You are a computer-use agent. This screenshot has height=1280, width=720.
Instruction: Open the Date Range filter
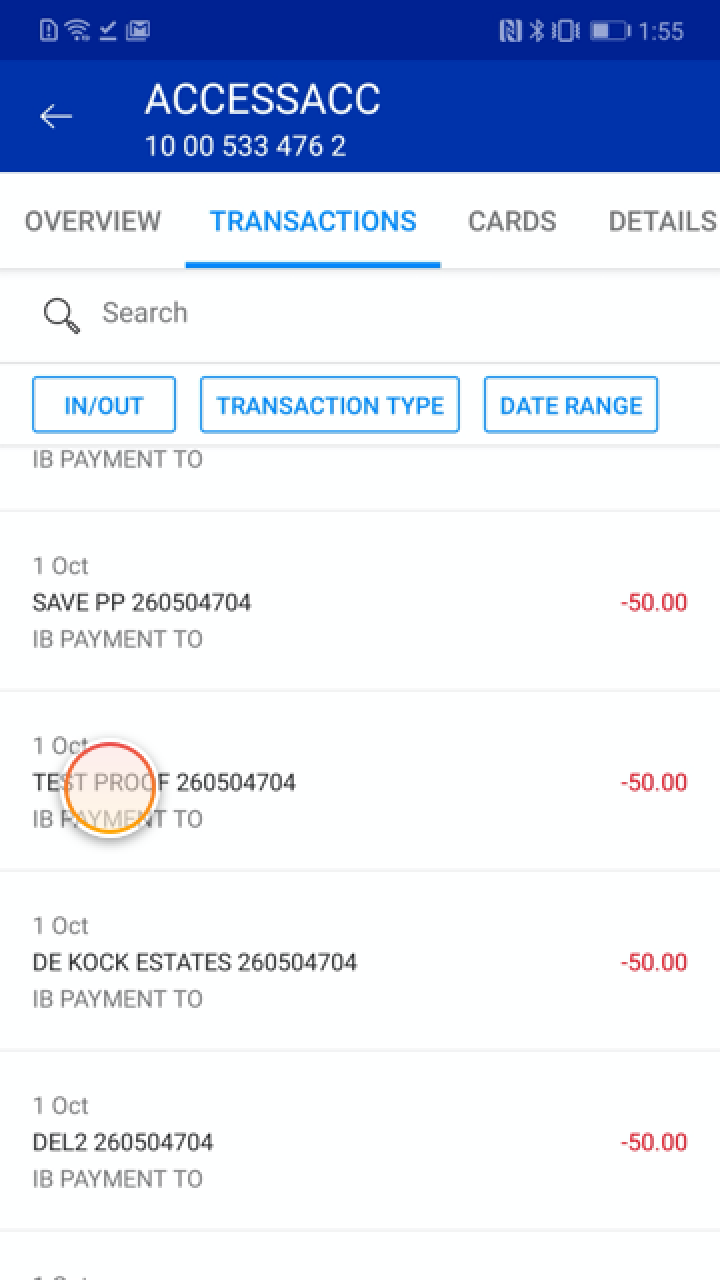point(571,405)
